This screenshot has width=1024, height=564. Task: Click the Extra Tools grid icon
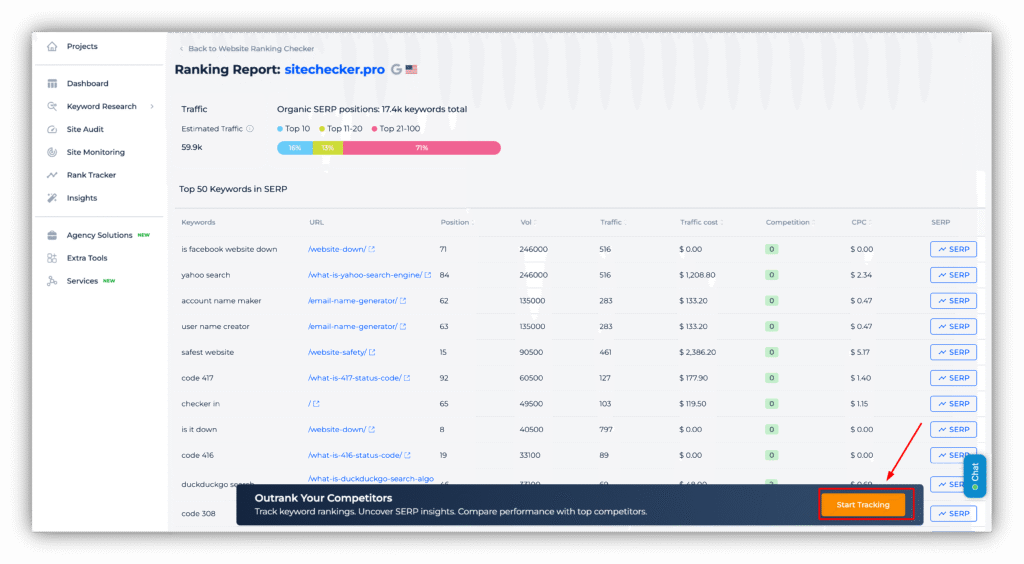[52, 258]
